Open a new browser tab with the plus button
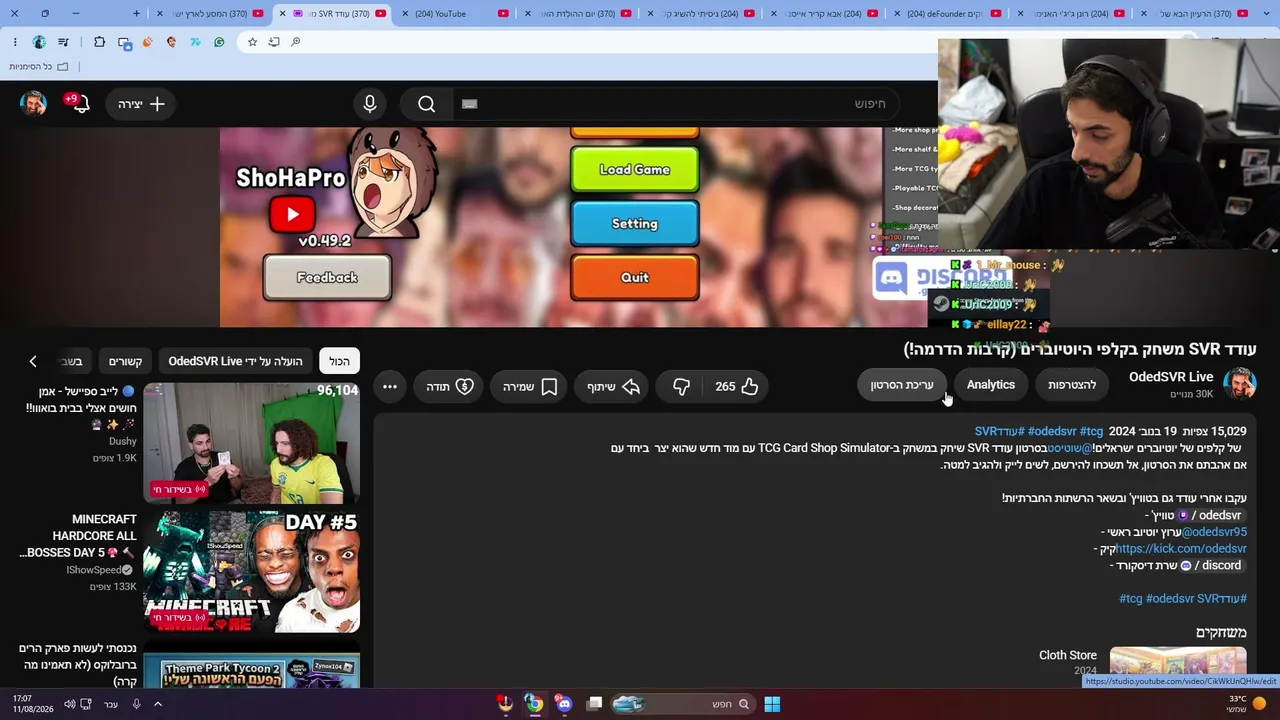 point(137,13)
